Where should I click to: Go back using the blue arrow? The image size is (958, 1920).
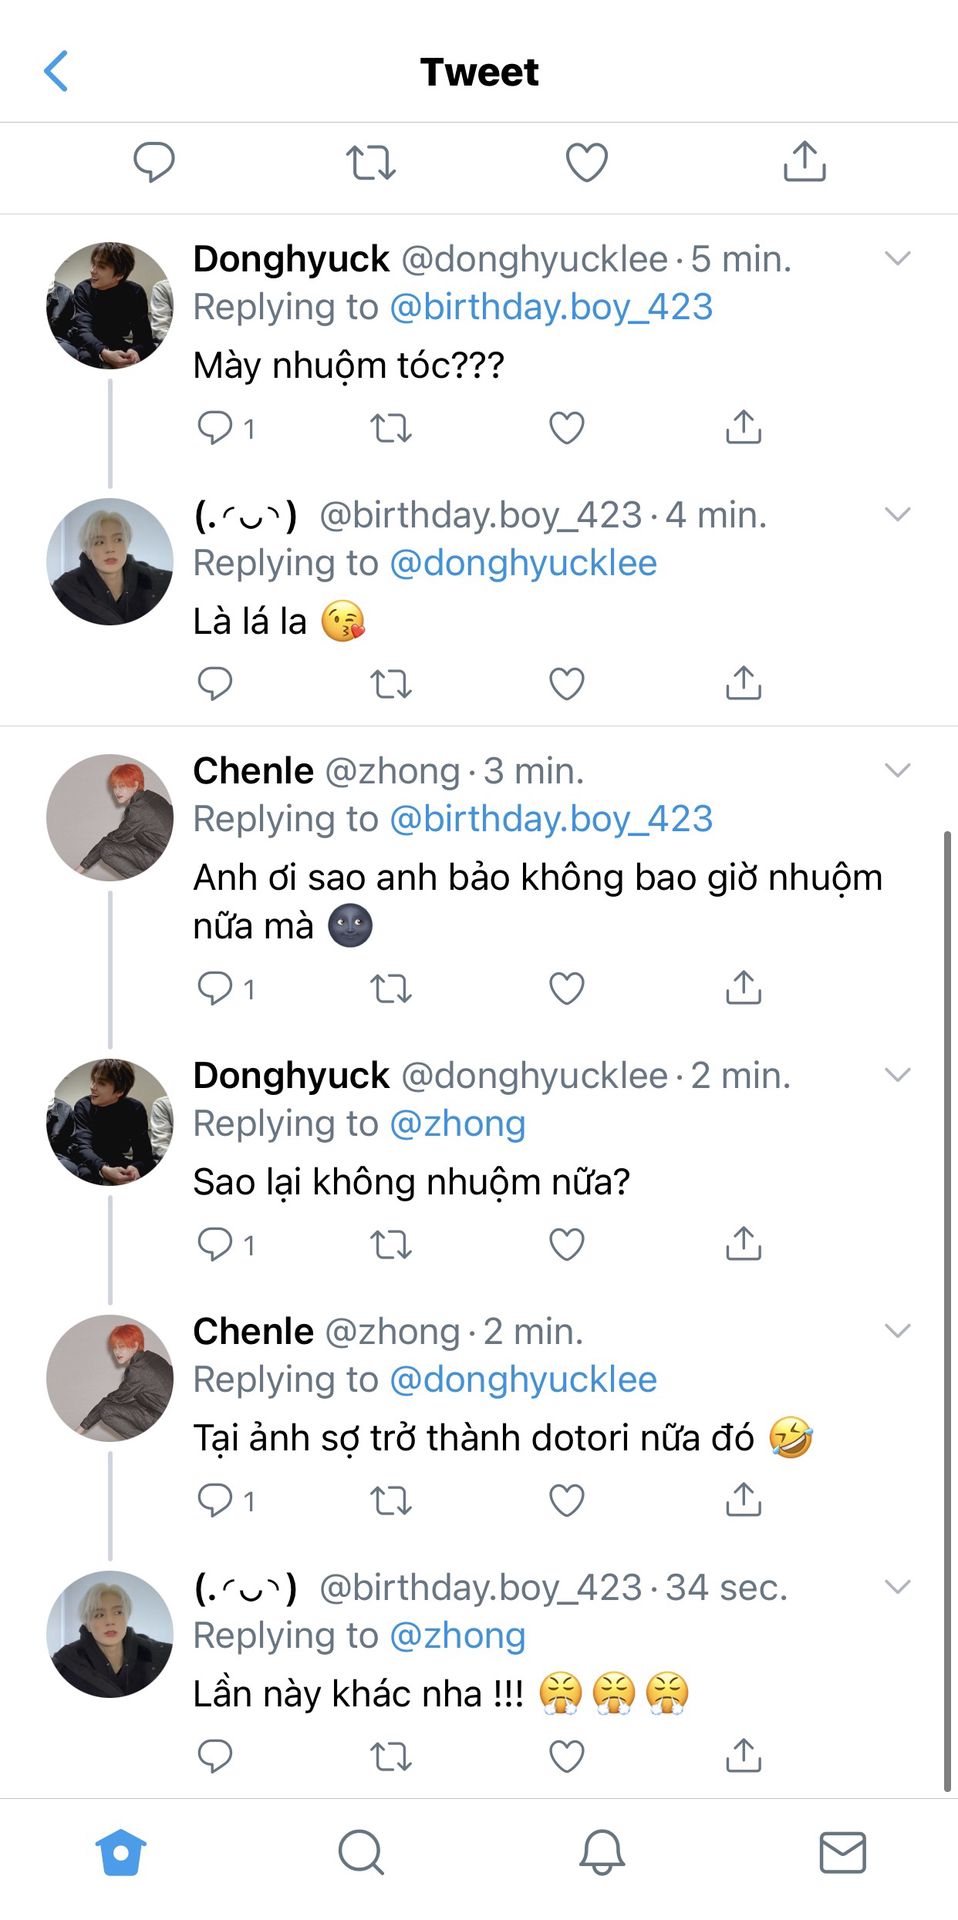click(x=56, y=71)
